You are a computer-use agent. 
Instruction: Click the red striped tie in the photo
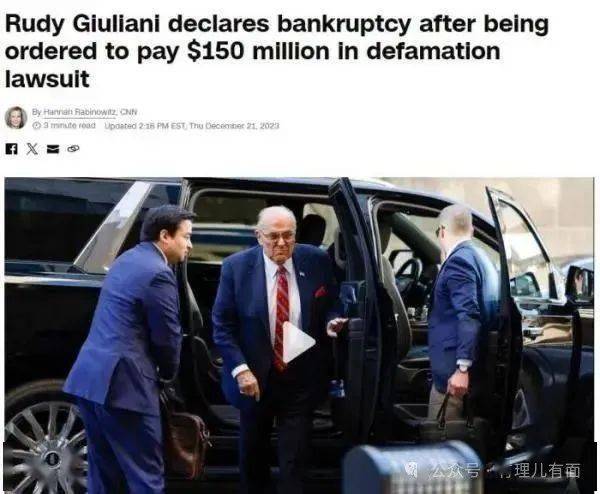281,317
